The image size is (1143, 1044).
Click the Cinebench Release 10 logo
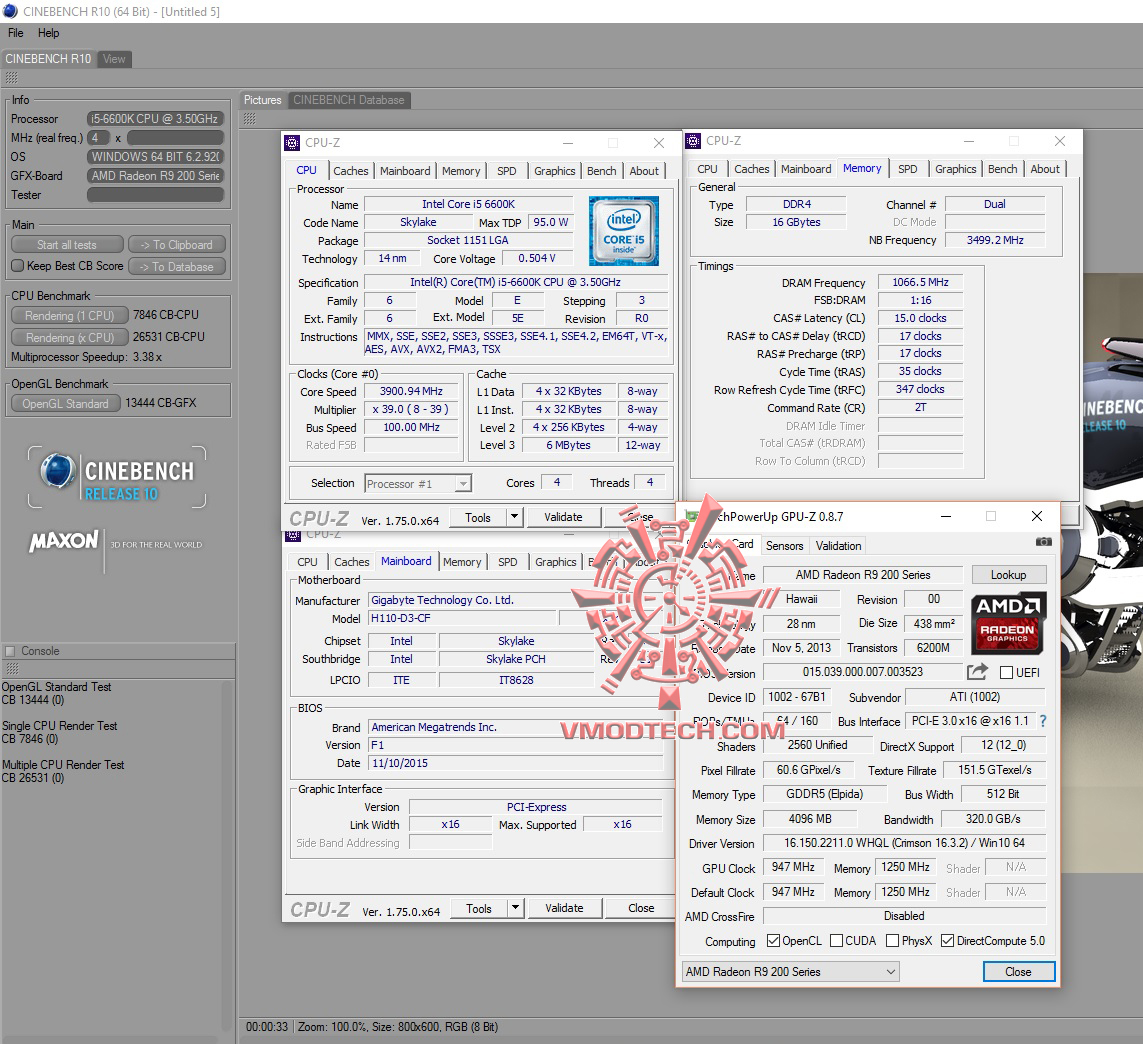[x=117, y=477]
